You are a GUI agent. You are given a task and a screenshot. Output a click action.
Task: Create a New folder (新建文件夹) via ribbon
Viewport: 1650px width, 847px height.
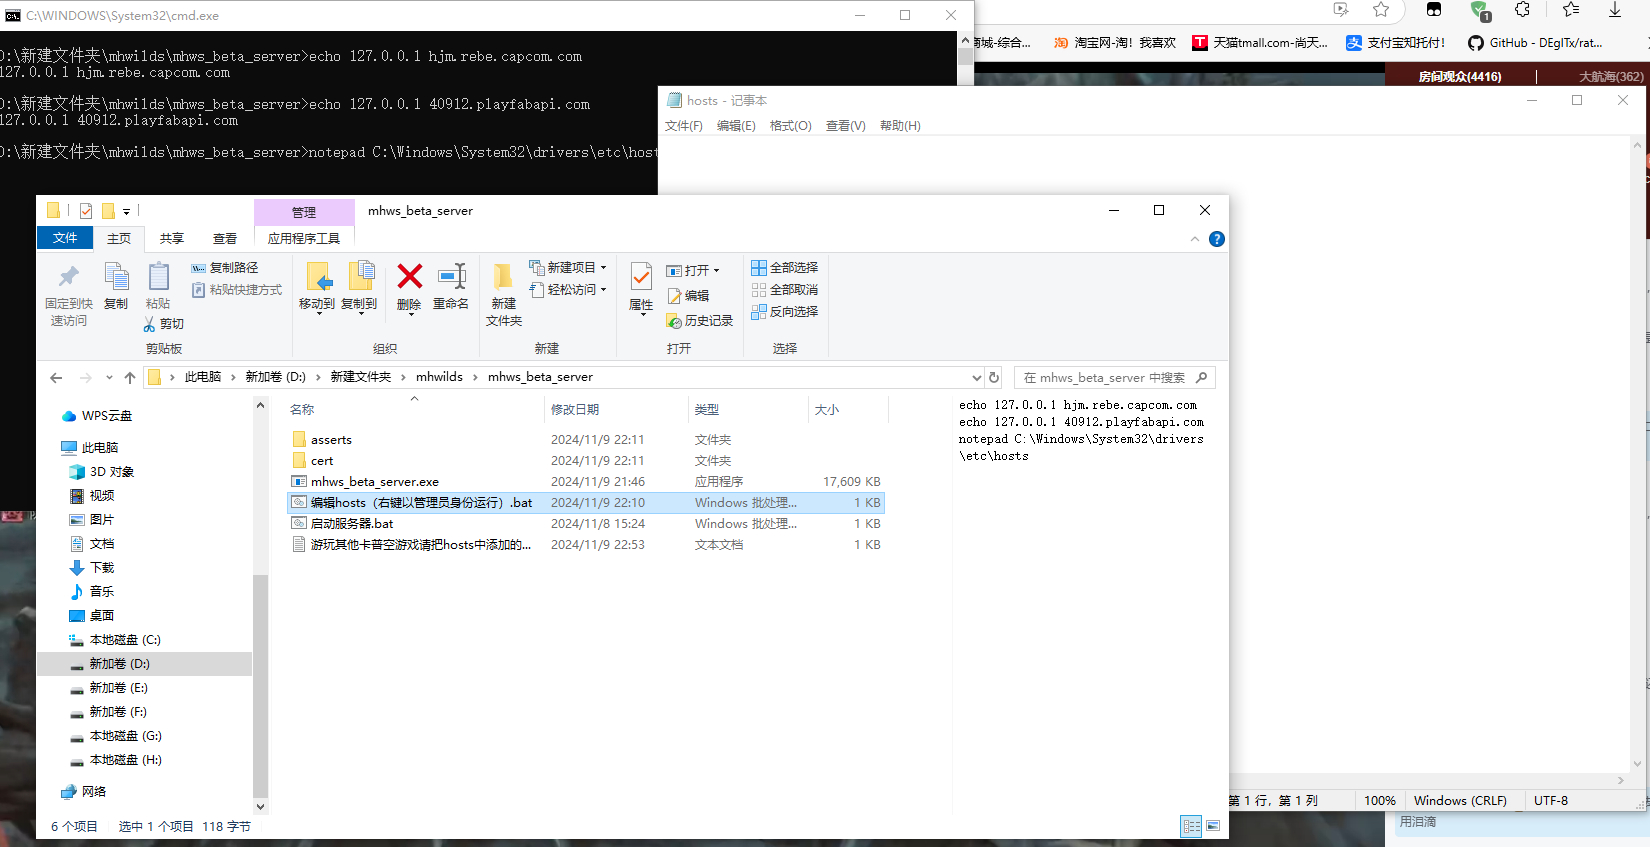504,295
